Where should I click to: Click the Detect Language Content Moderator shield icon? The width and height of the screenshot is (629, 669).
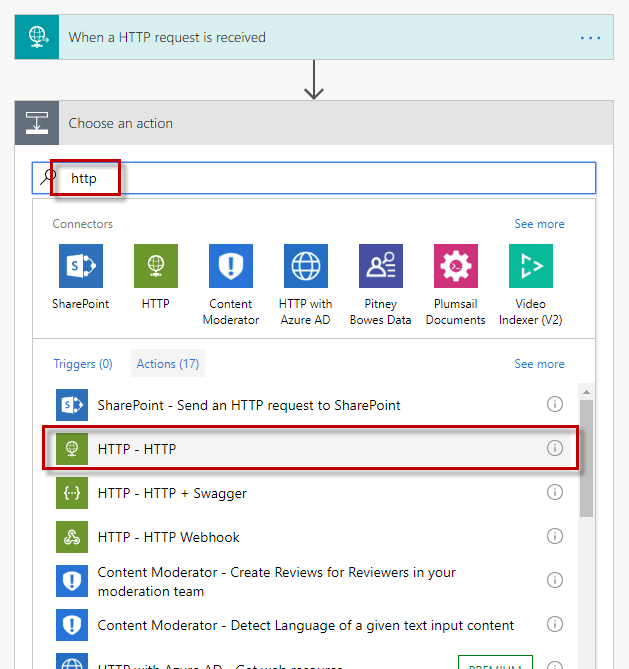72,625
